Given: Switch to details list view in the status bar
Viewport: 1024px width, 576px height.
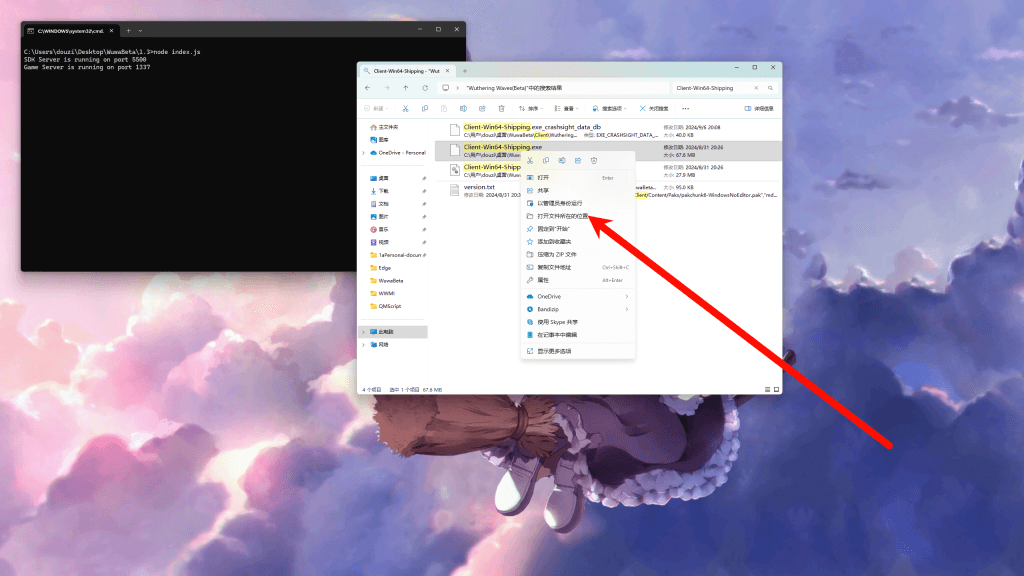Looking at the screenshot, I should (x=768, y=389).
